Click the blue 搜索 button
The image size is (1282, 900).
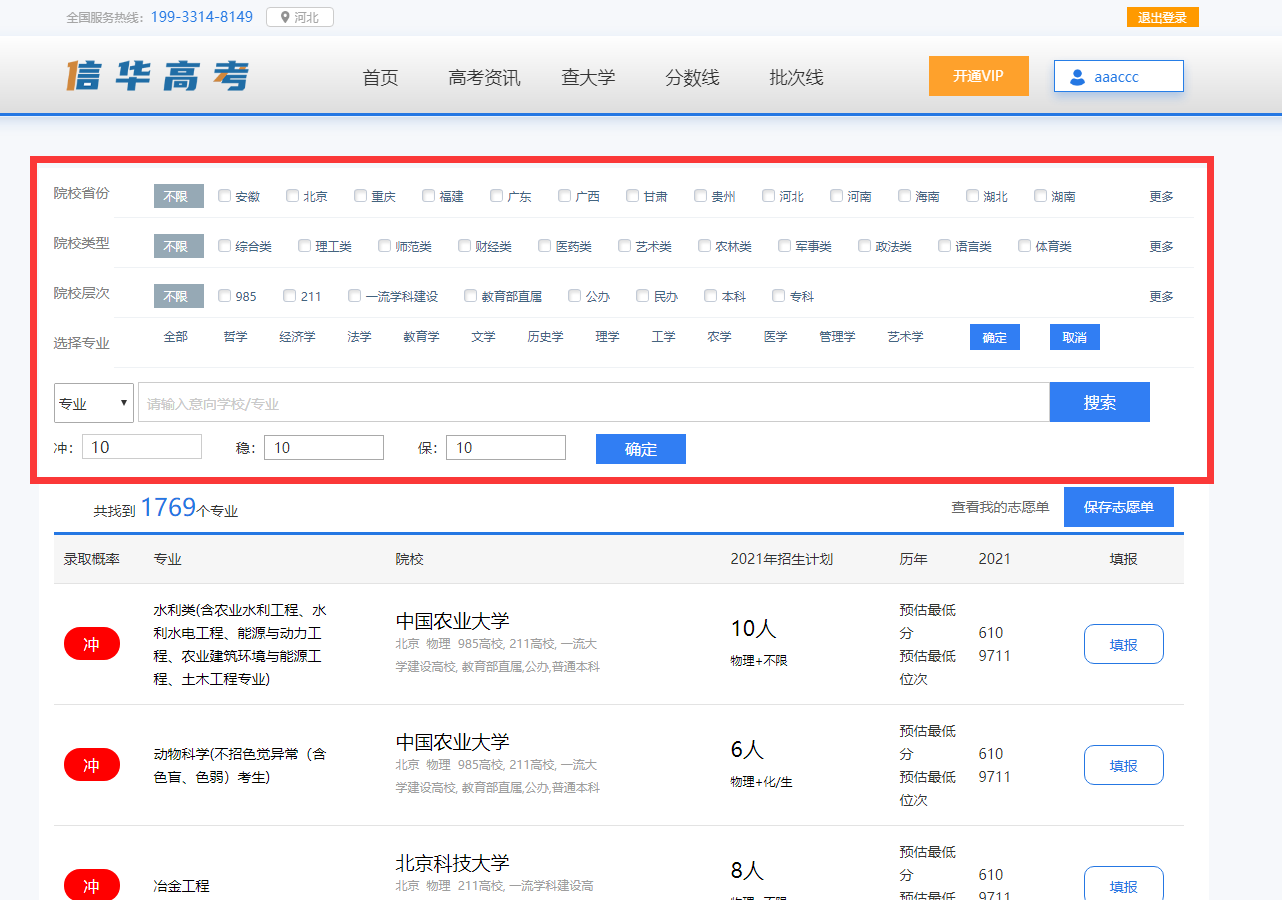(x=1099, y=402)
